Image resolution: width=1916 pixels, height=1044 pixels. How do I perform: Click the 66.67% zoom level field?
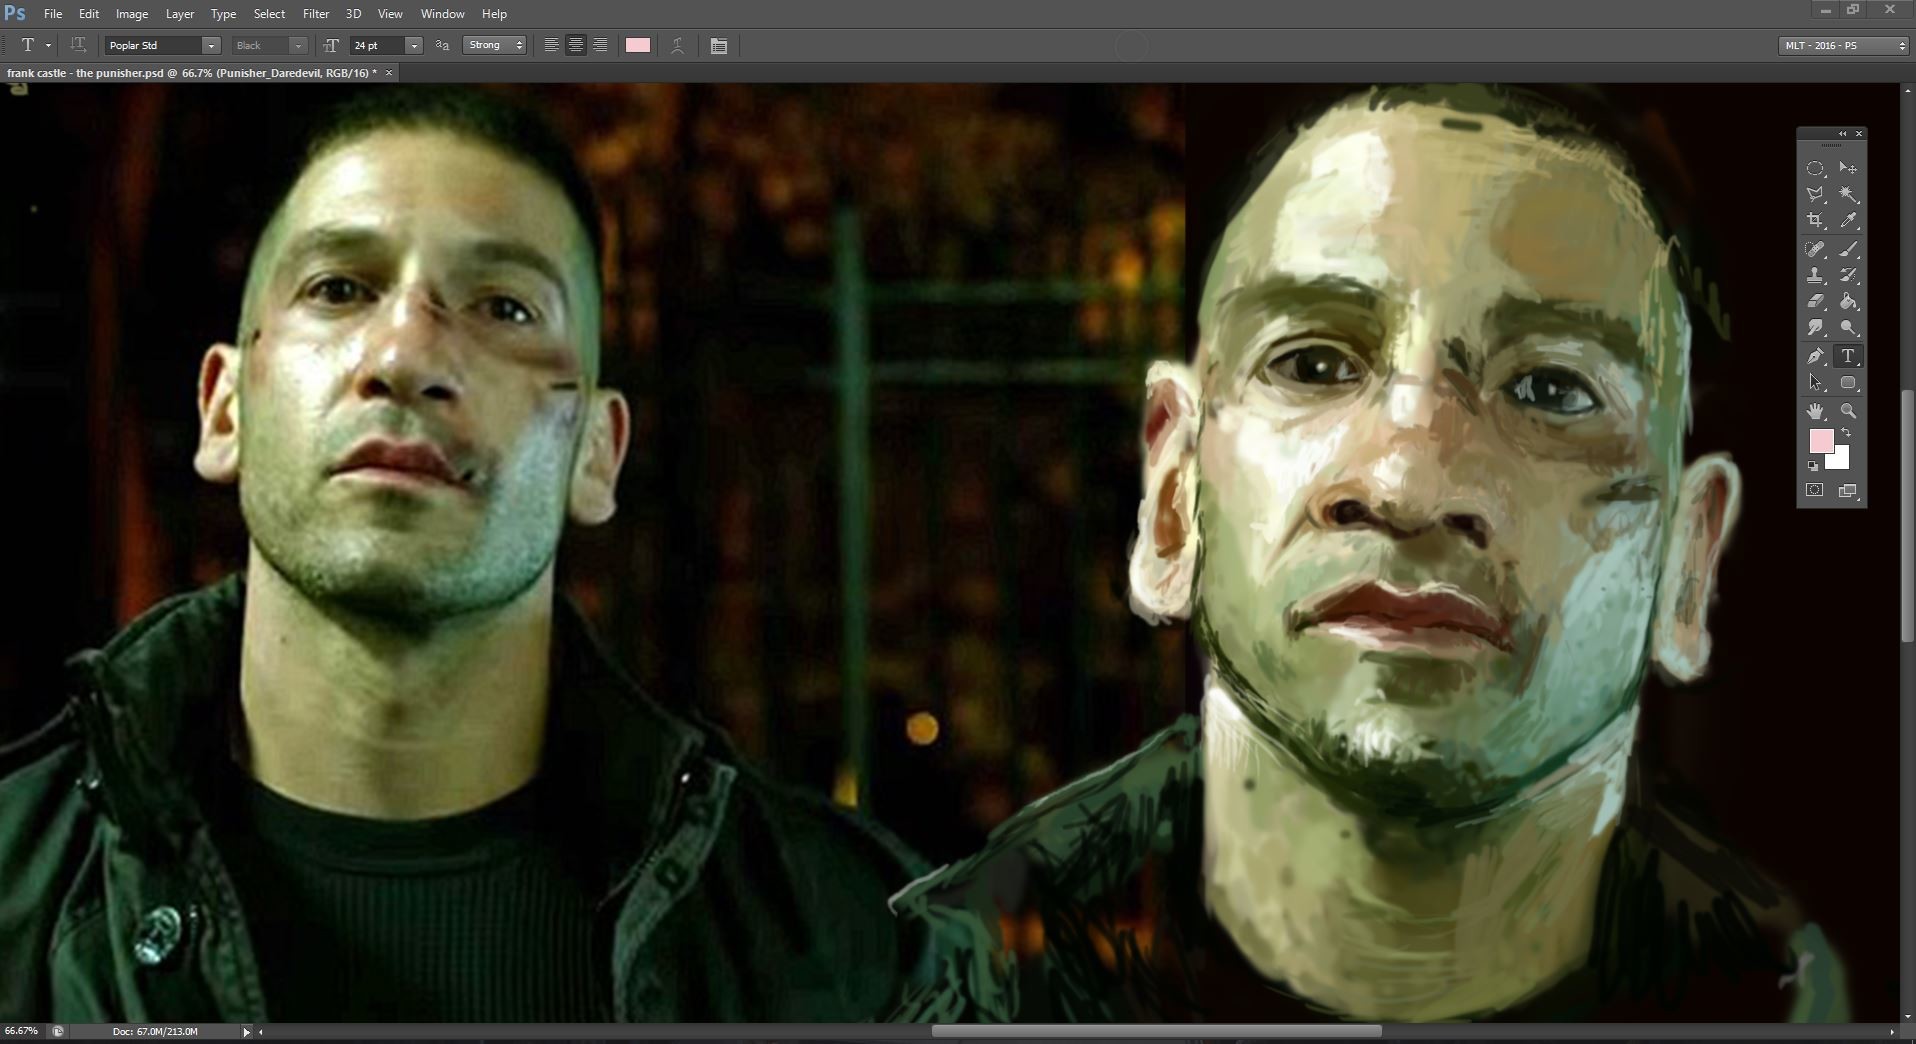click(x=22, y=1031)
